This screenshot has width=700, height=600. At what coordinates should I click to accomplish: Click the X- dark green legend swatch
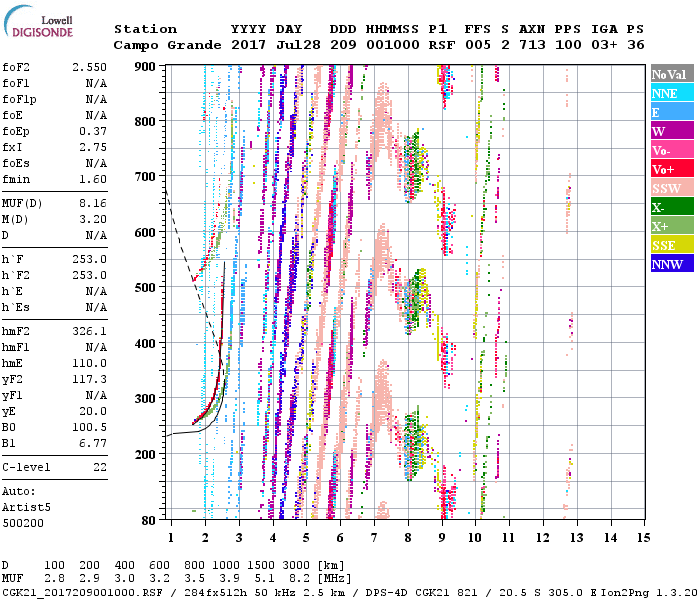[672, 207]
